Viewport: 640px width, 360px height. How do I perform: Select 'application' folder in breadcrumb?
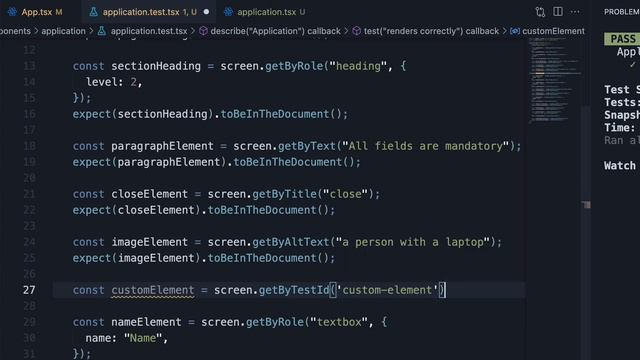[63, 31]
